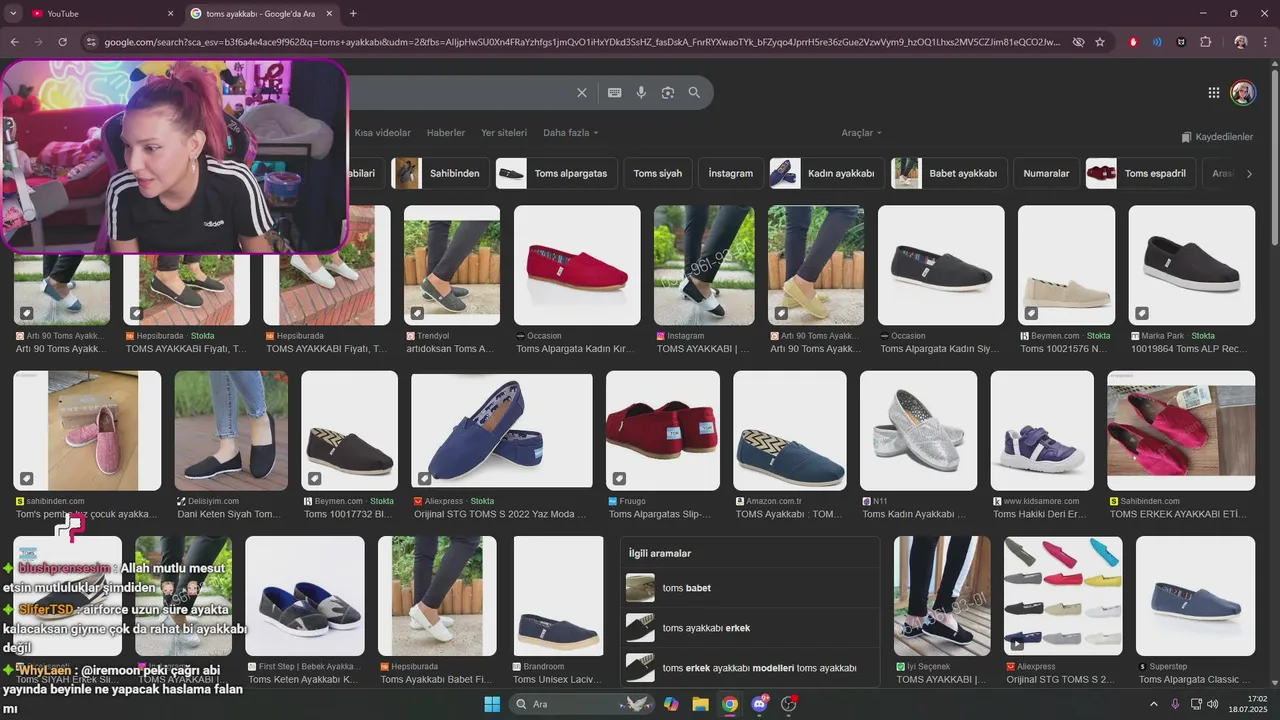This screenshot has width=1280, height=720.
Task: Apply the Toms espadril filter chip
Action: click(1141, 173)
